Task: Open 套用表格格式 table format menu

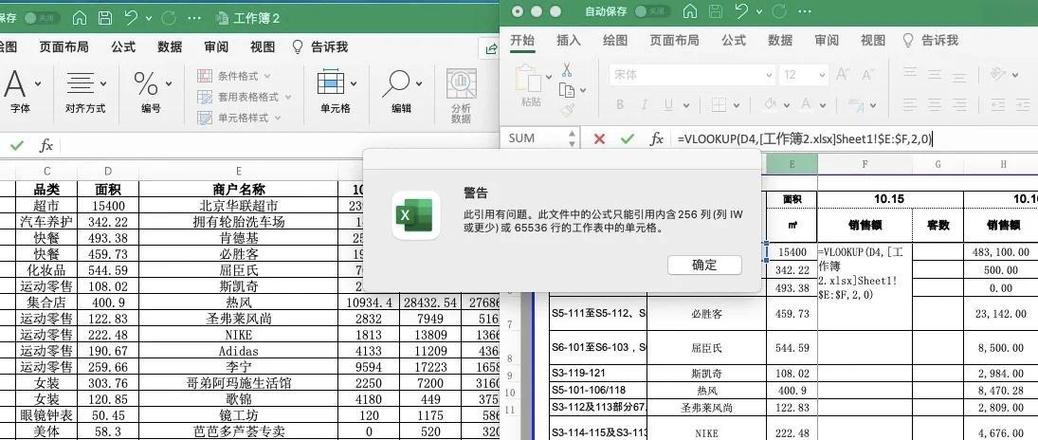Action: click(245, 97)
